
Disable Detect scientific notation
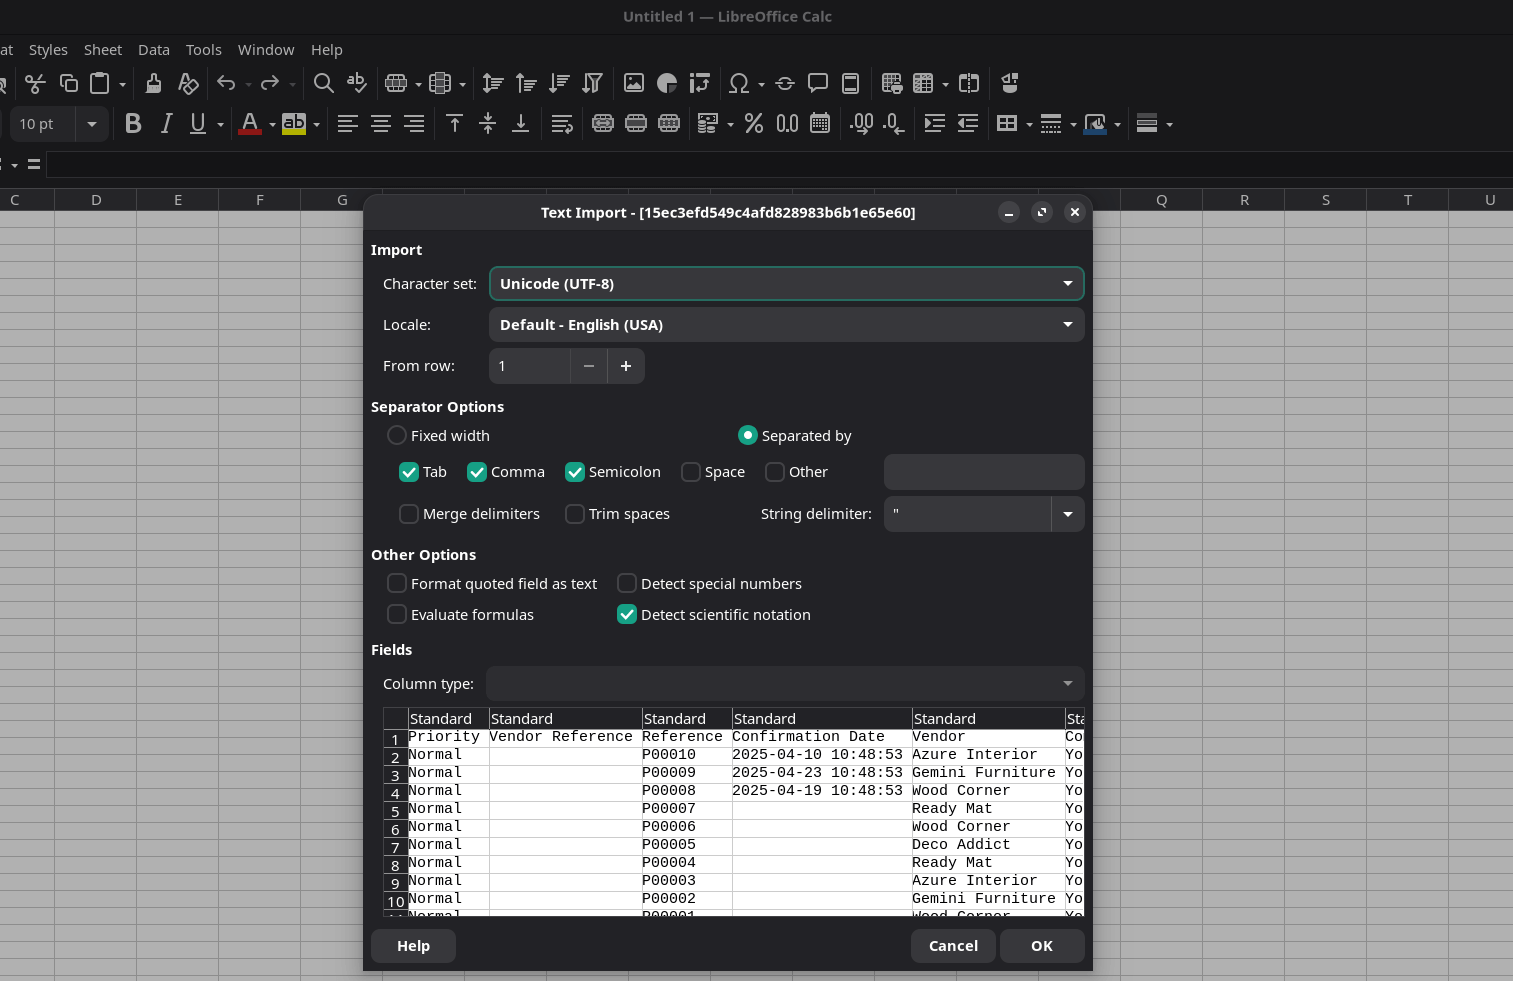click(627, 614)
